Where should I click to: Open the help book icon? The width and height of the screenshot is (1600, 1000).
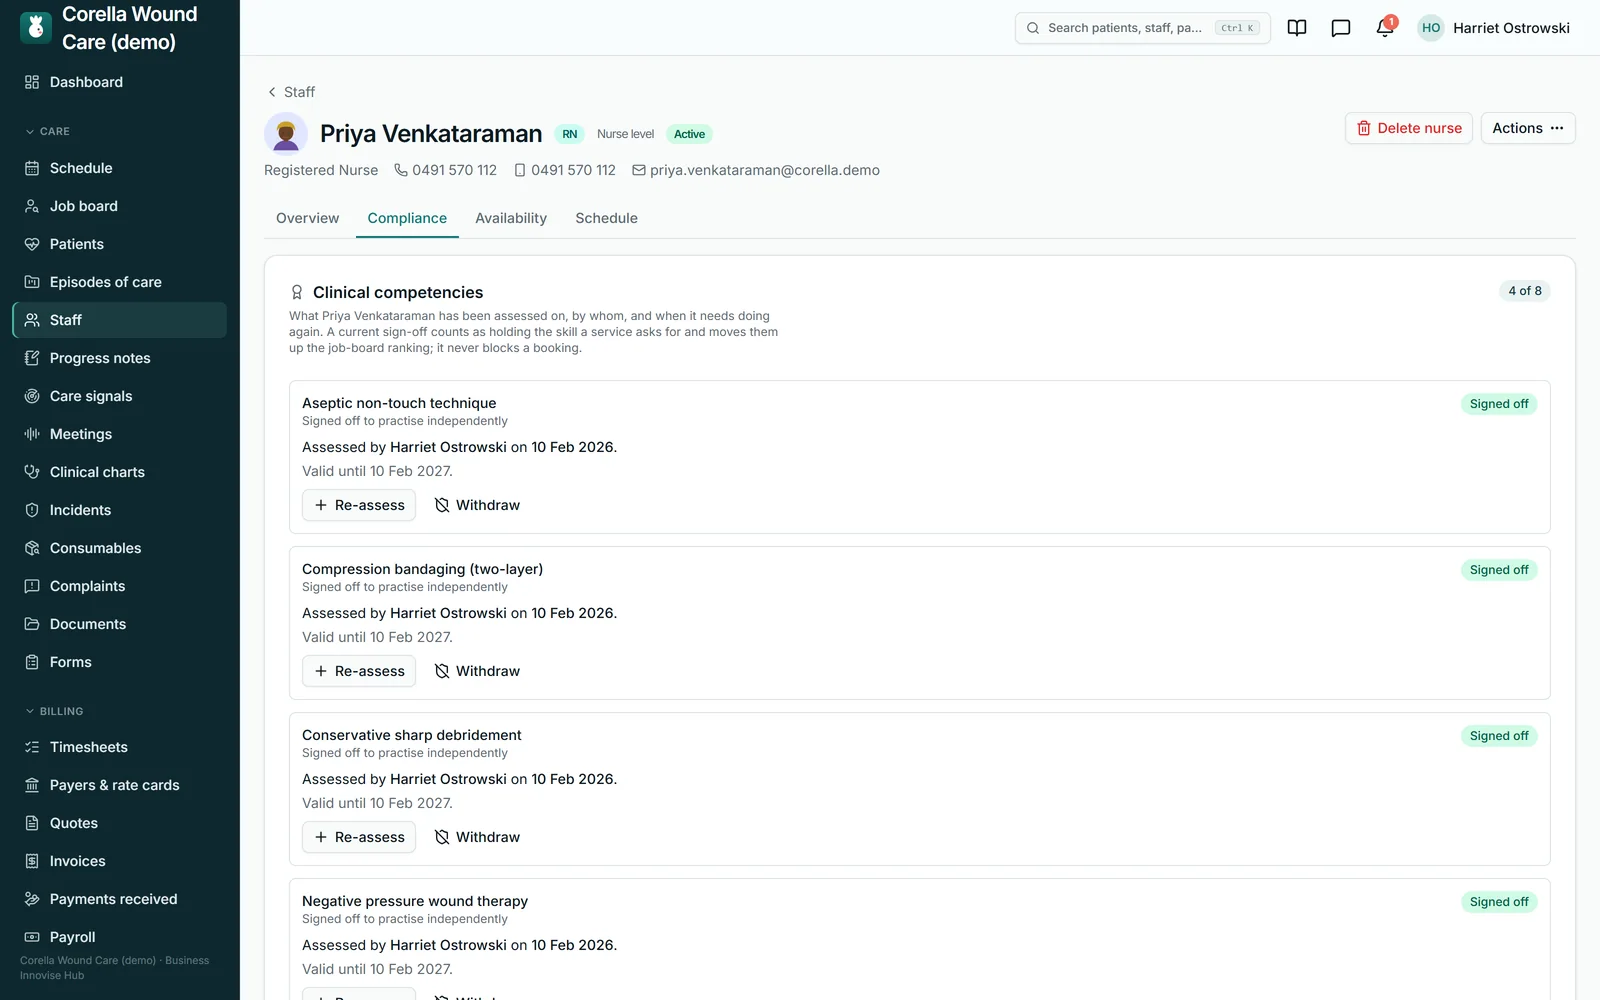(x=1297, y=28)
